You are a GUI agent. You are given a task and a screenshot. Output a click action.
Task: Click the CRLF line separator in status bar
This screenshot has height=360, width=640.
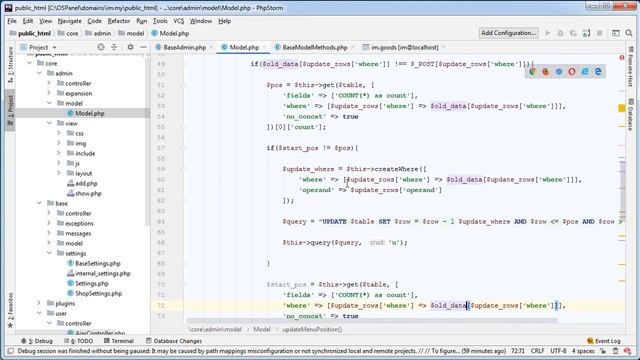point(537,351)
